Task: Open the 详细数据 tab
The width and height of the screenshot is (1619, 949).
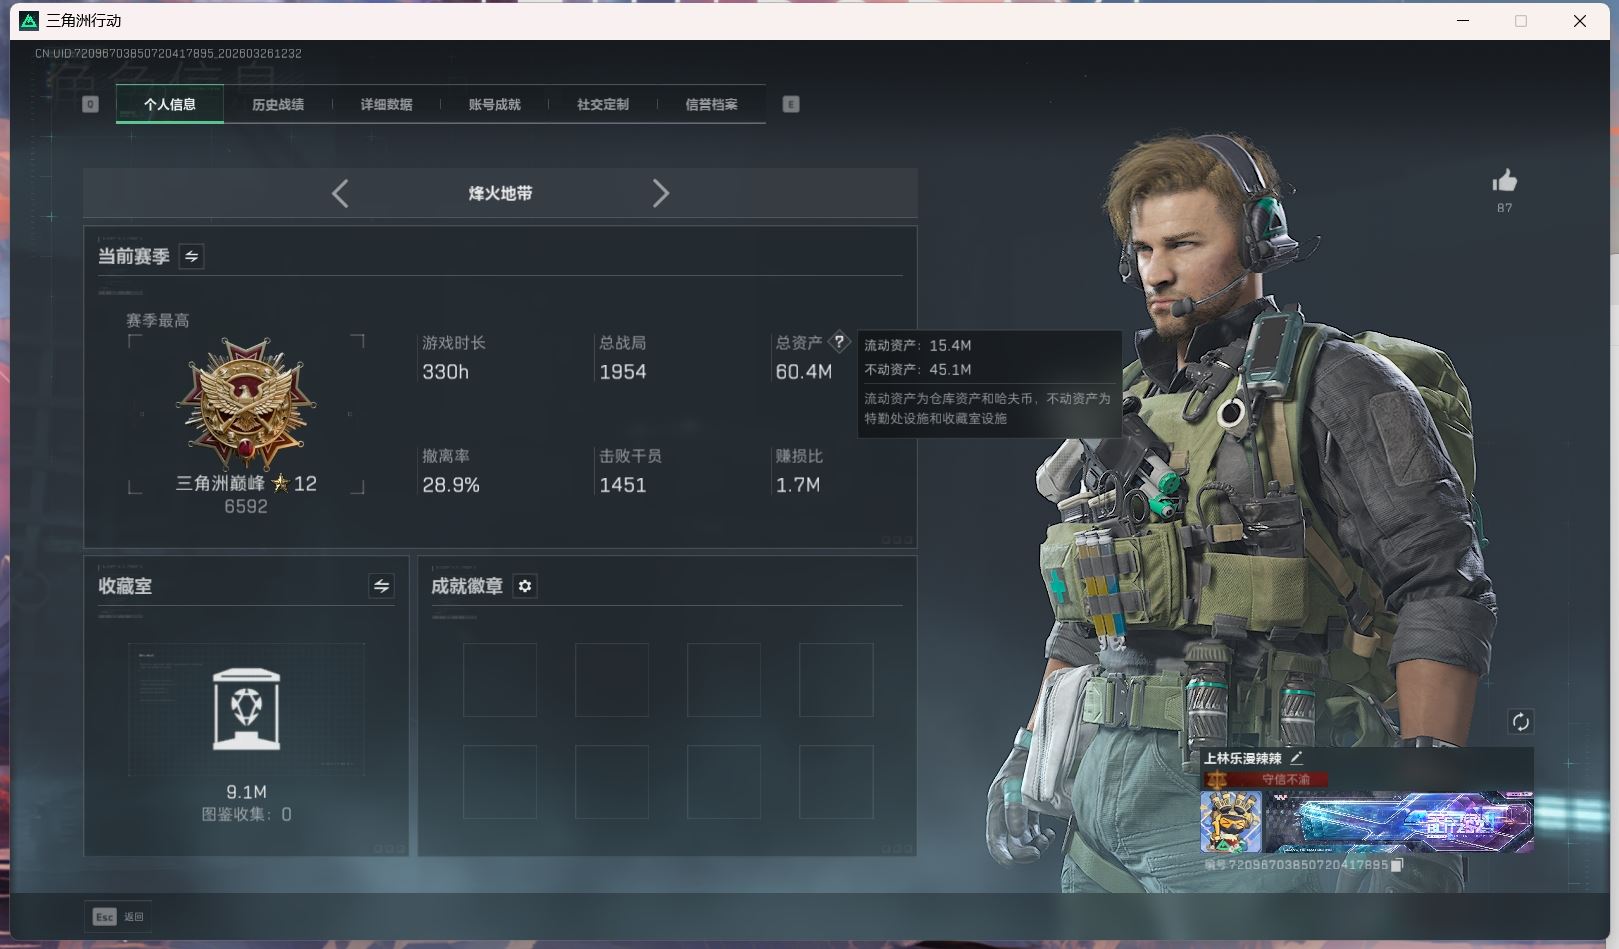Action: point(386,104)
